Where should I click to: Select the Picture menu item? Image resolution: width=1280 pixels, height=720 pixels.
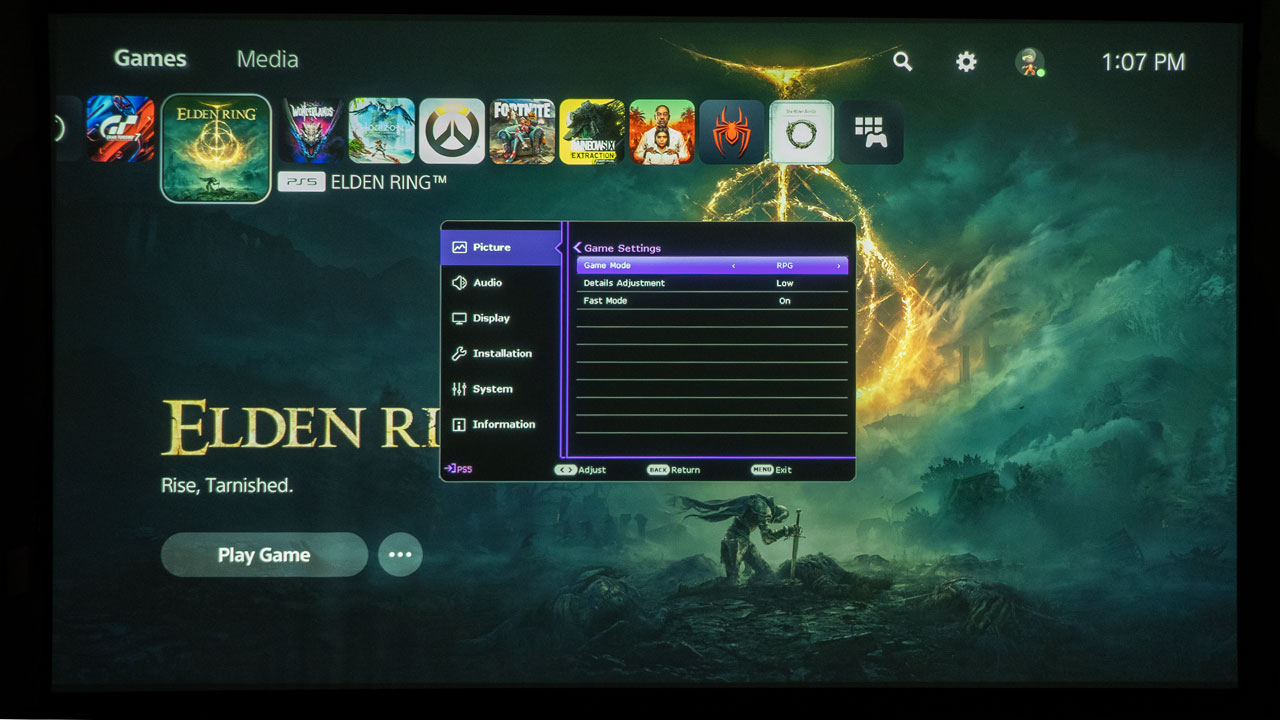tap(500, 247)
